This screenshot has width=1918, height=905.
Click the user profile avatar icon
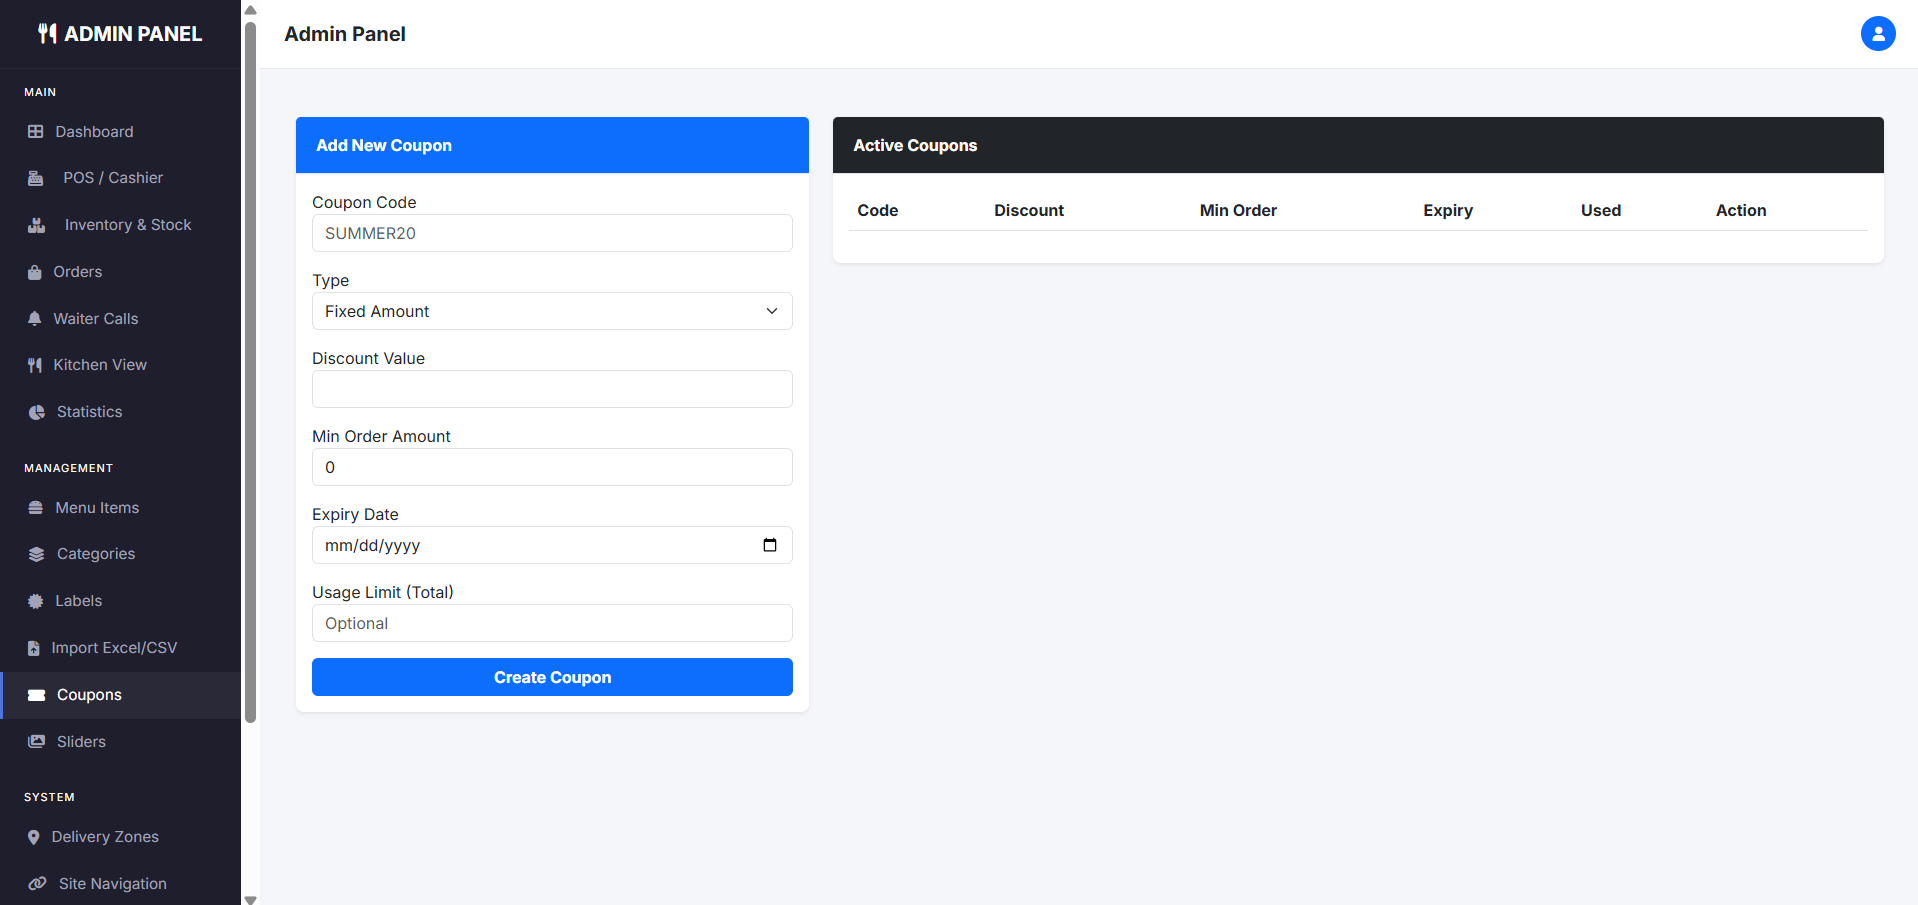click(x=1877, y=34)
